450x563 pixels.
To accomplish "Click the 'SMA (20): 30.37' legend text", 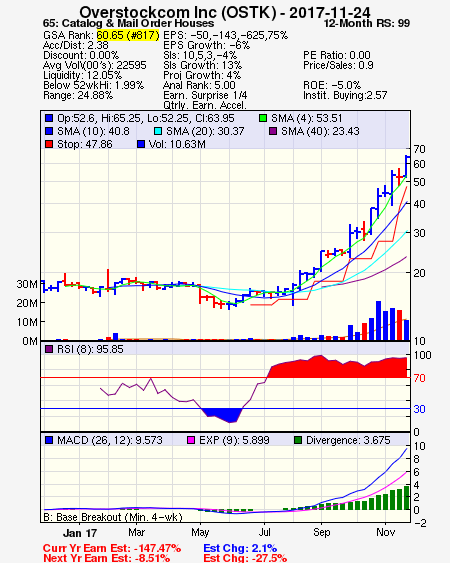I will coord(205,131).
